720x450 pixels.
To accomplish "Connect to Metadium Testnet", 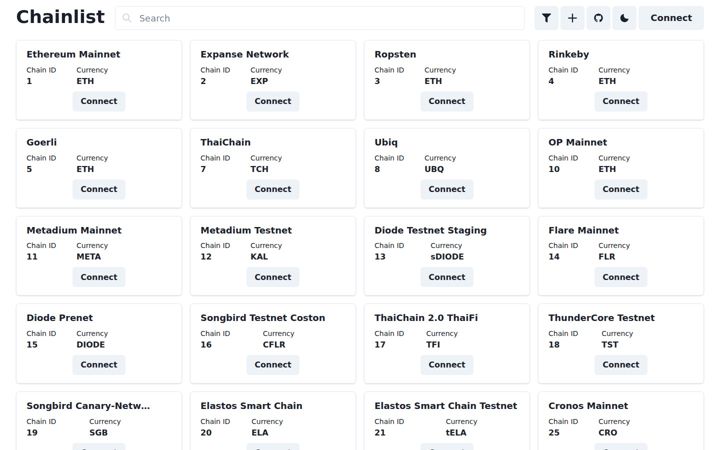I will 273,277.
